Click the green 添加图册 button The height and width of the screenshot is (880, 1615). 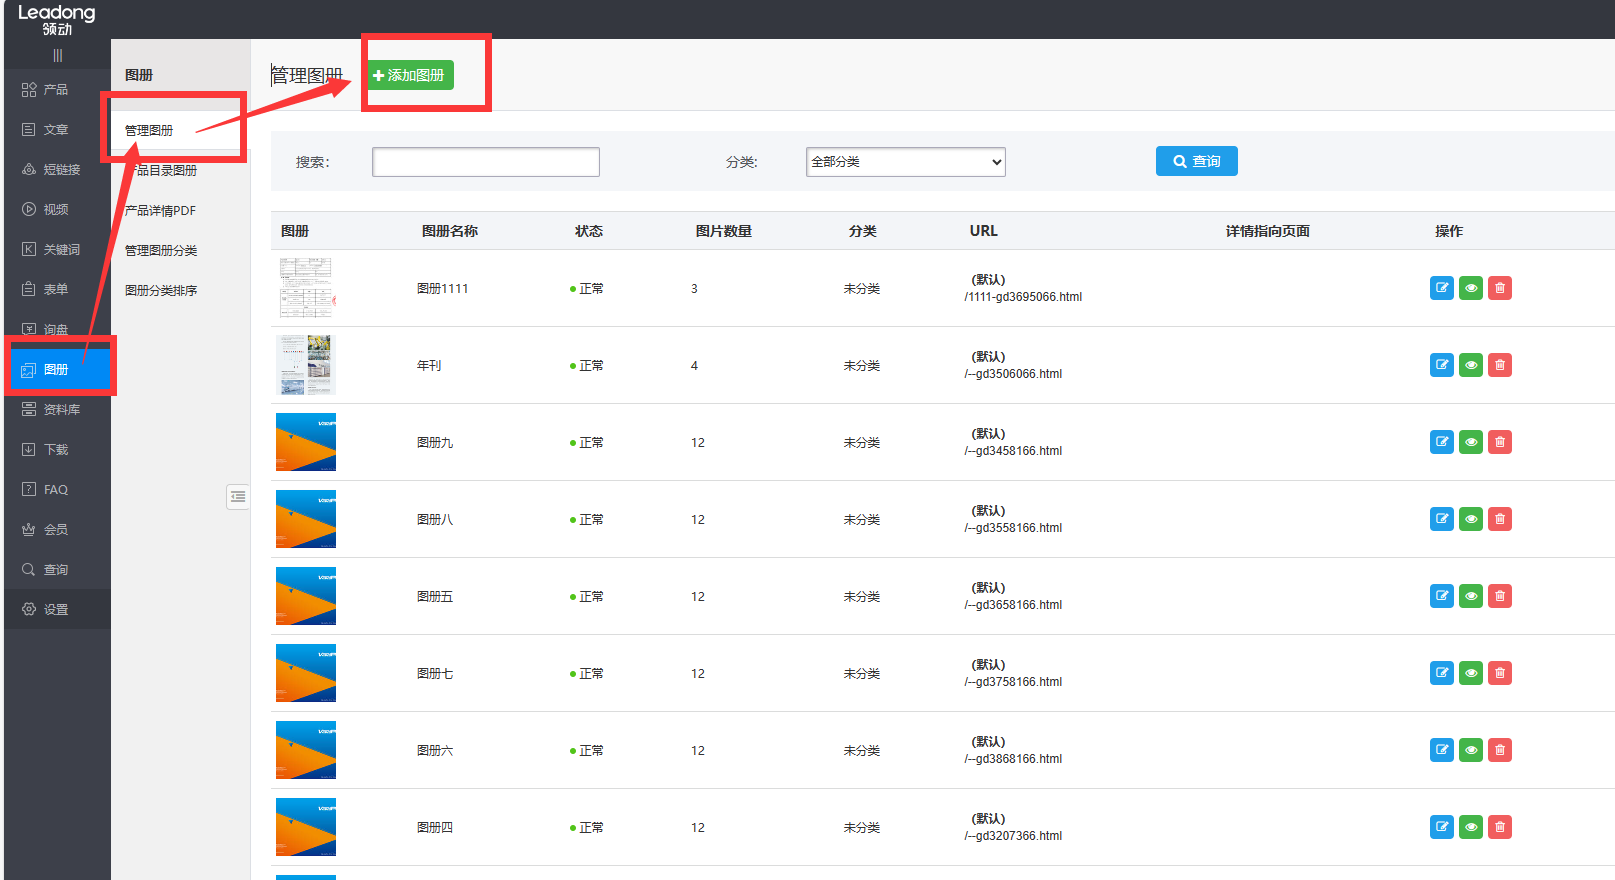410,75
